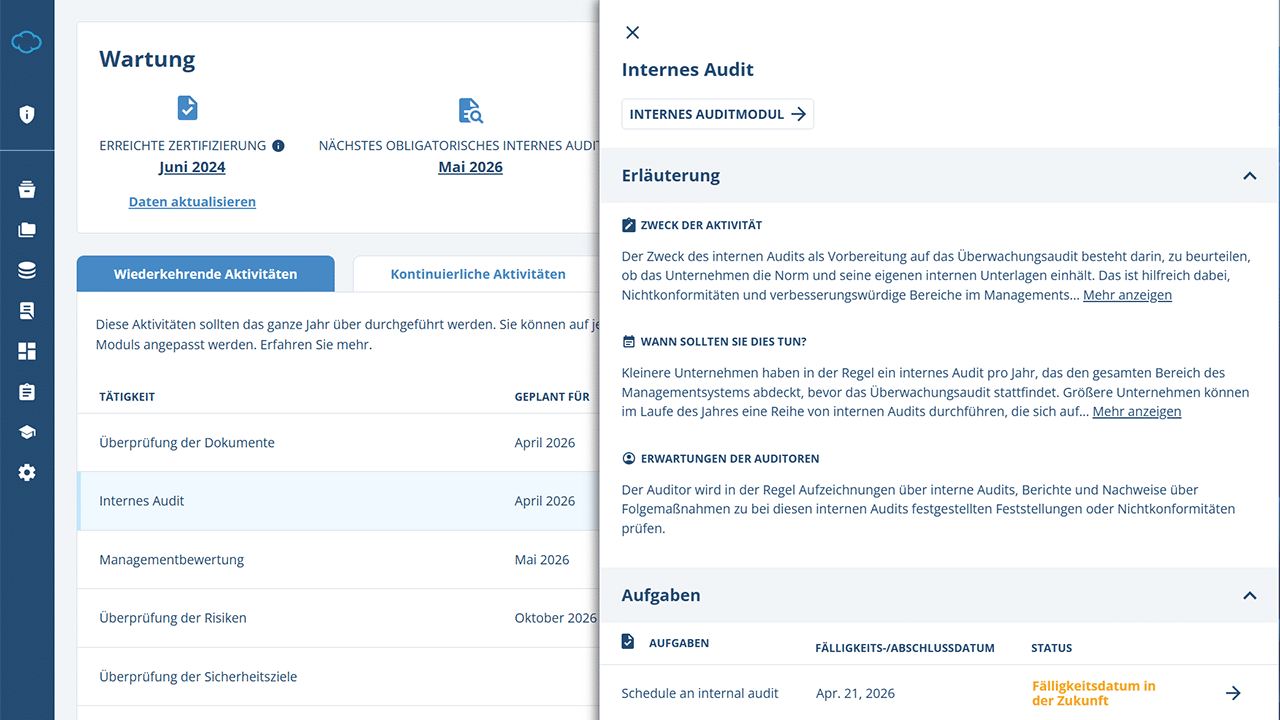Open the dashboard grid sidebar icon
The width and height of the screenshot is (1280, 720).
tap(27, 351)
